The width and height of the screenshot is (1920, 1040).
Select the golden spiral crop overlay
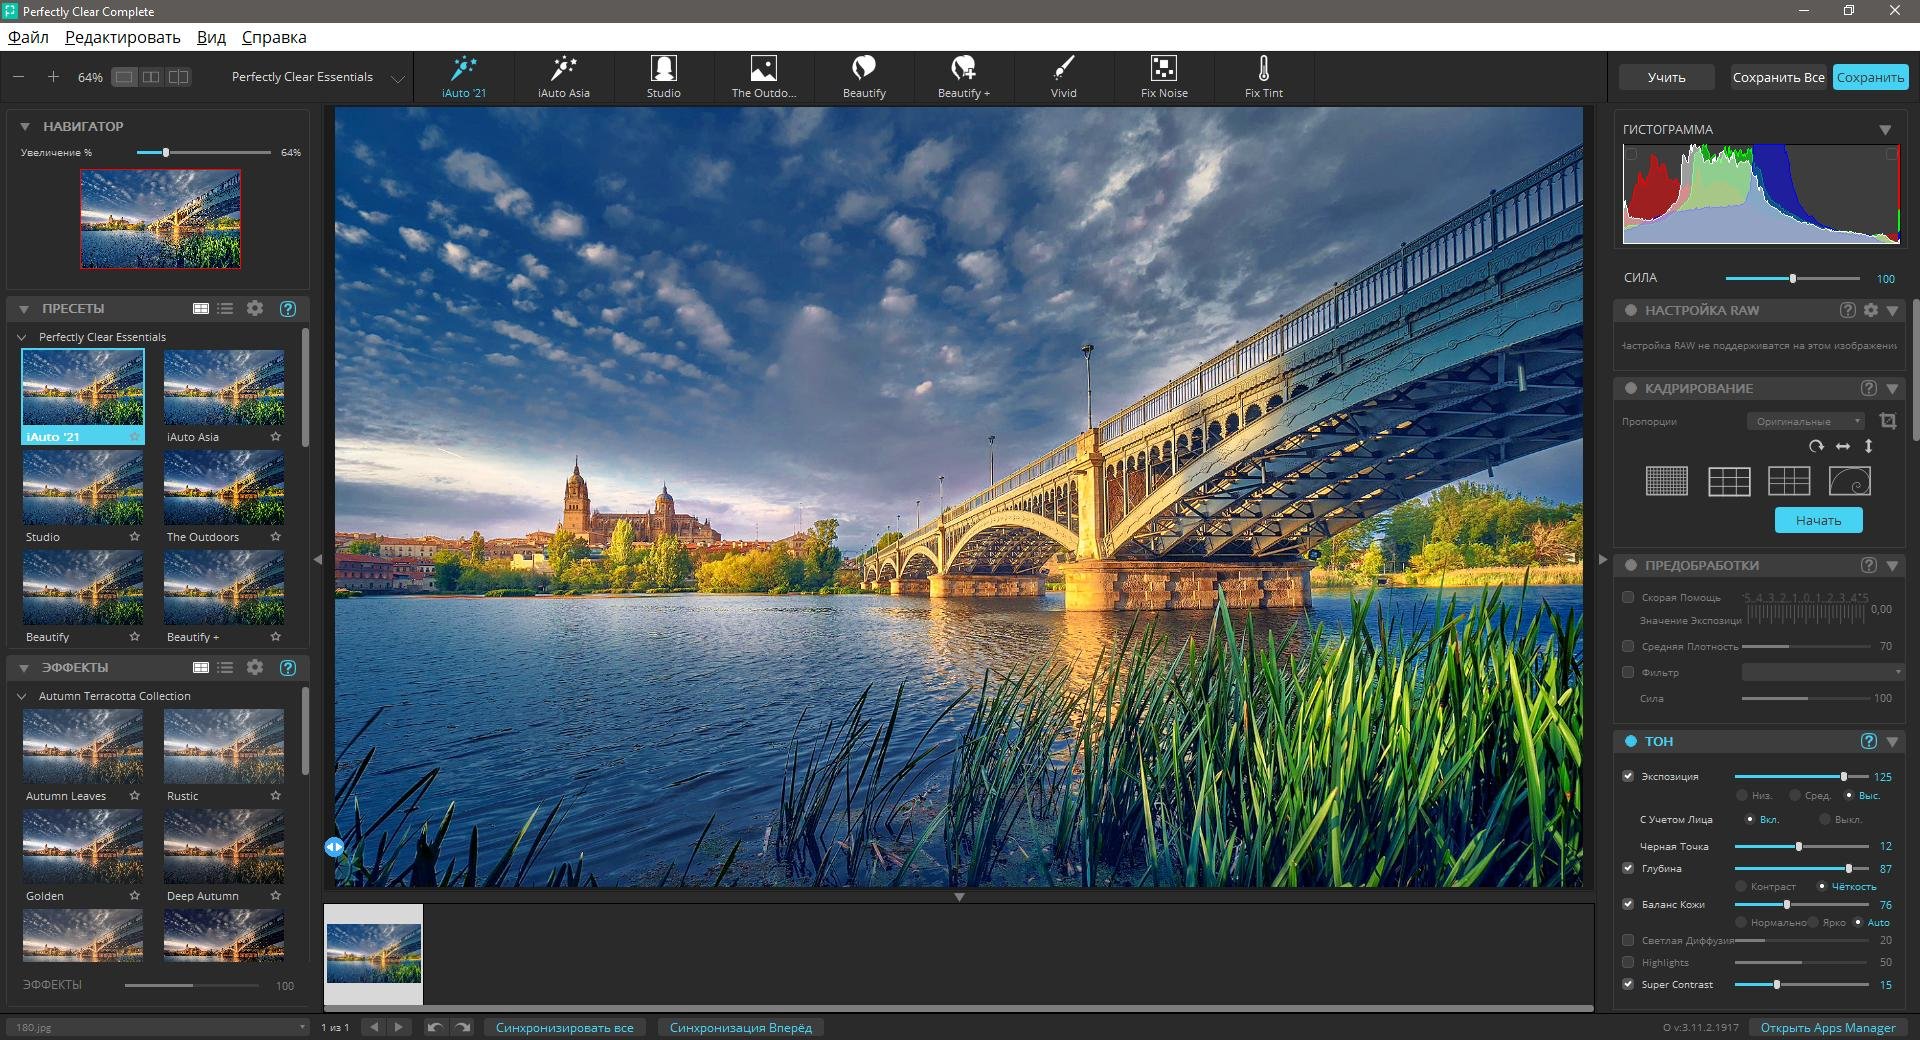tap(1849, 481)
